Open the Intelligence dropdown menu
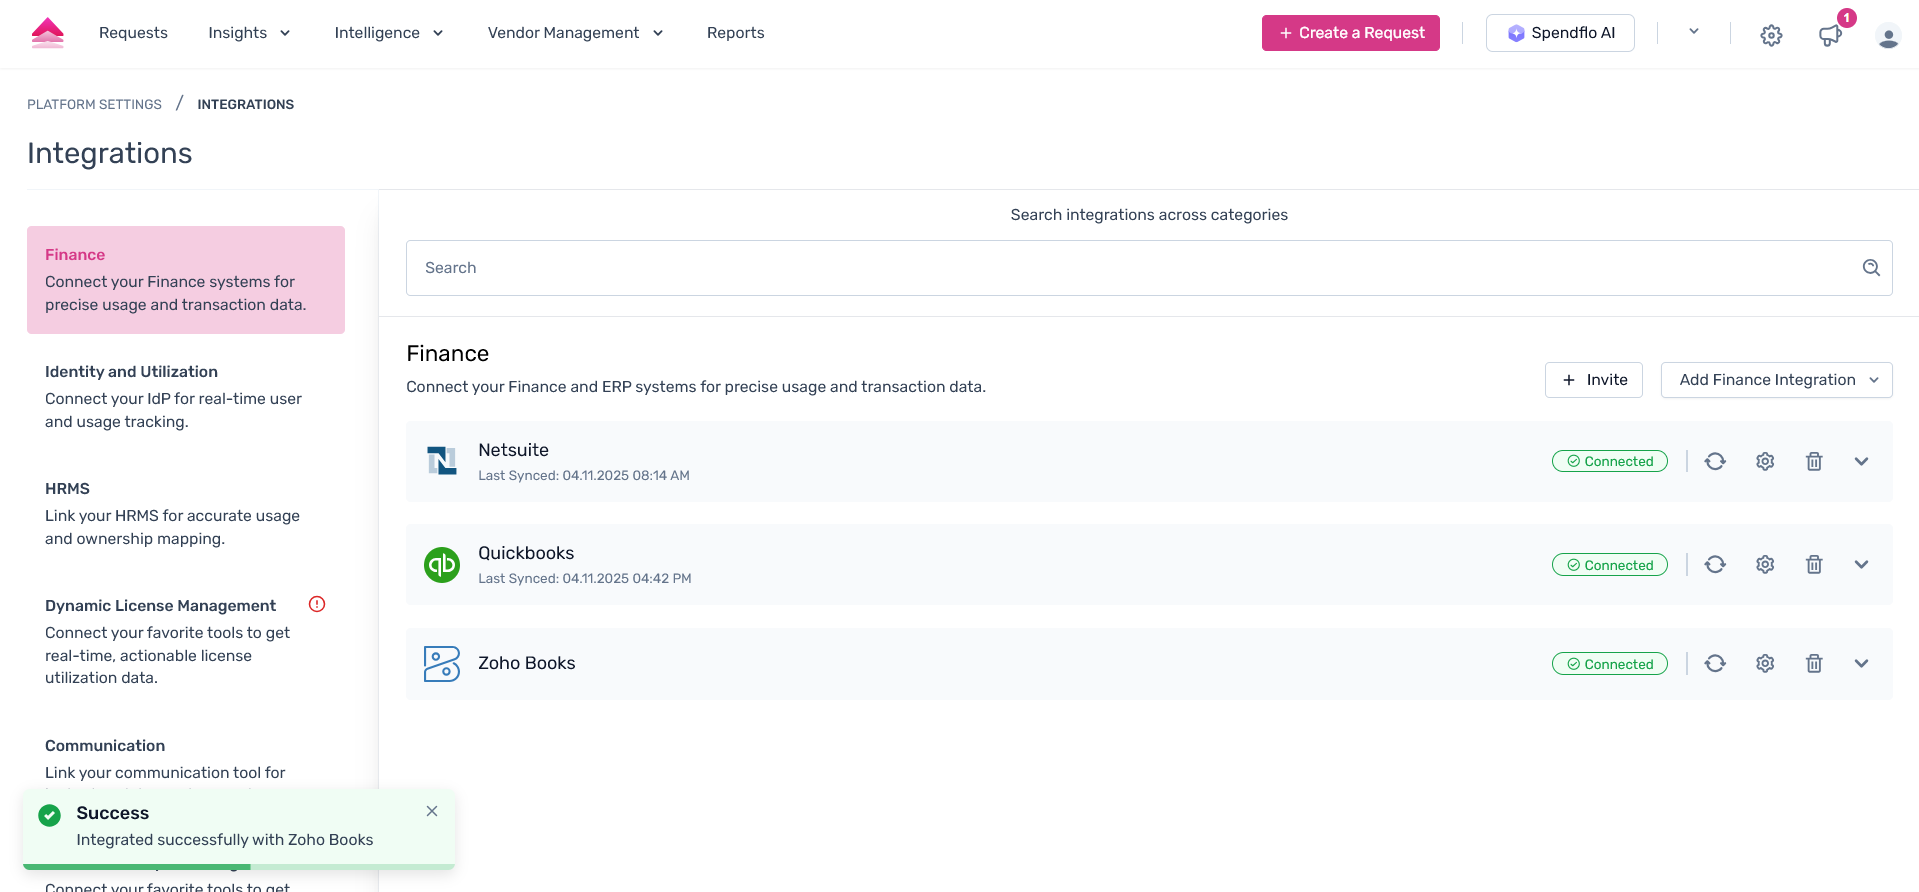Image resolution: width=1919 pixels, height=892 pixels. (x=389, y=33)
